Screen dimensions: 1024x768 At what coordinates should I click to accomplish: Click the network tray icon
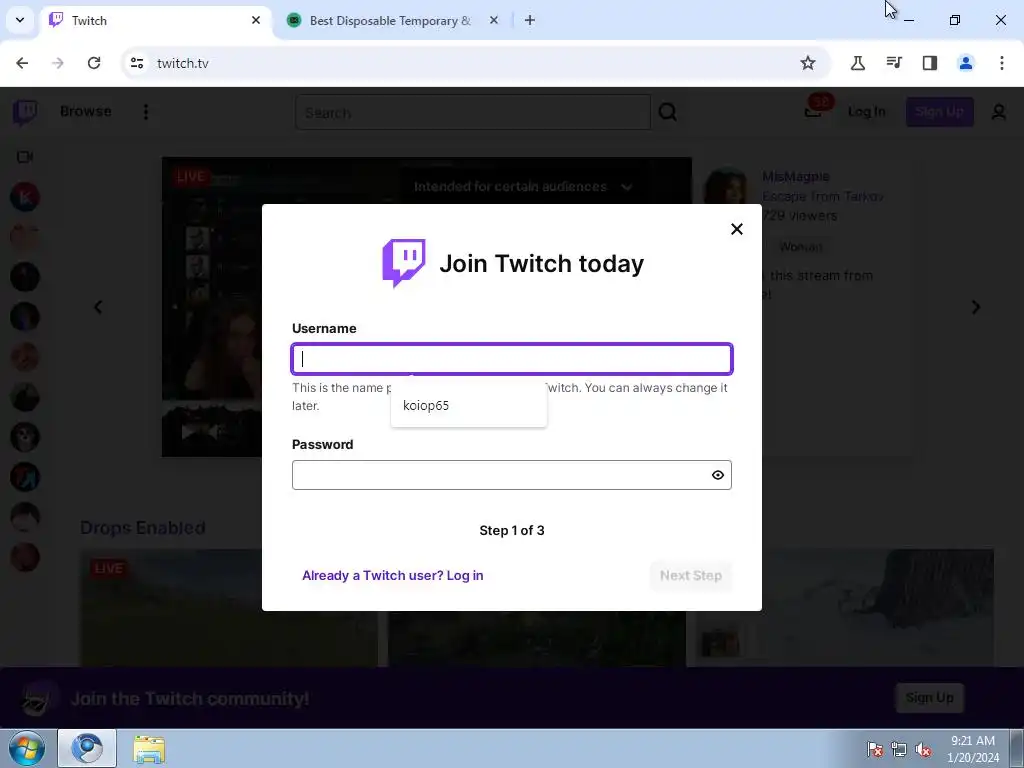899,750
